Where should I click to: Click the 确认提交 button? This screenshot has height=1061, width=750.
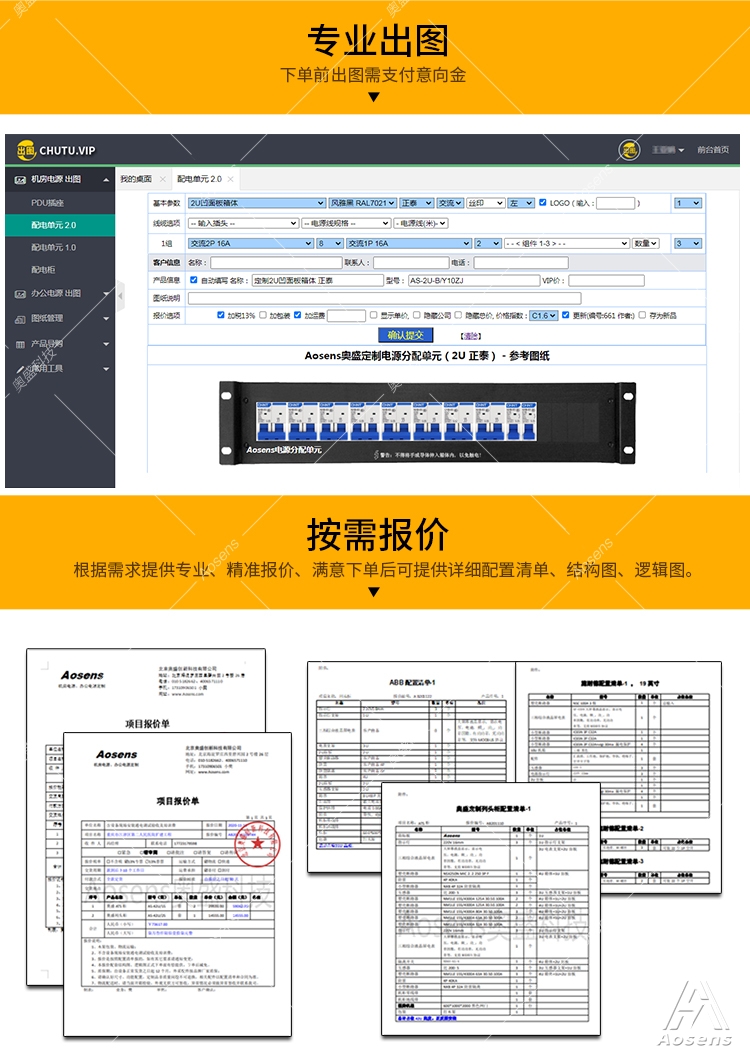405,335
